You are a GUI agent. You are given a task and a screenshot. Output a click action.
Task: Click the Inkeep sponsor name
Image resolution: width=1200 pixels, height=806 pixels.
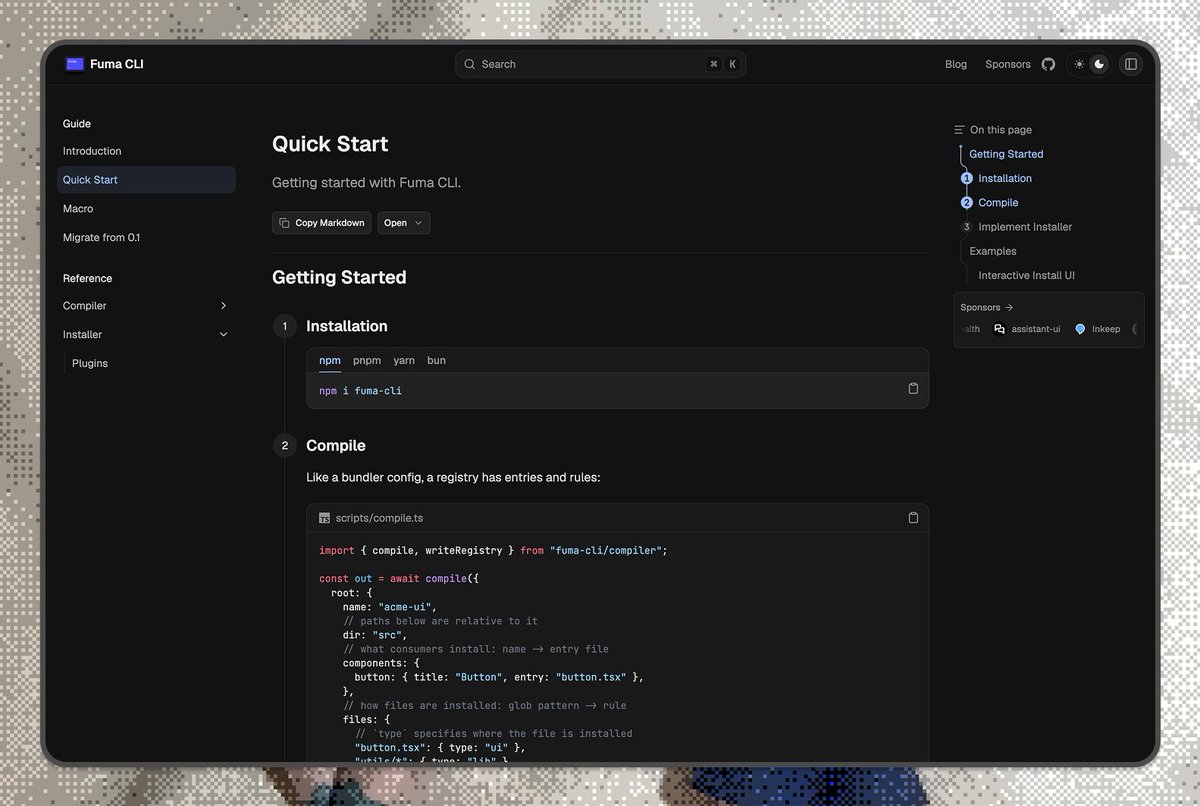tap(1106, 329)
